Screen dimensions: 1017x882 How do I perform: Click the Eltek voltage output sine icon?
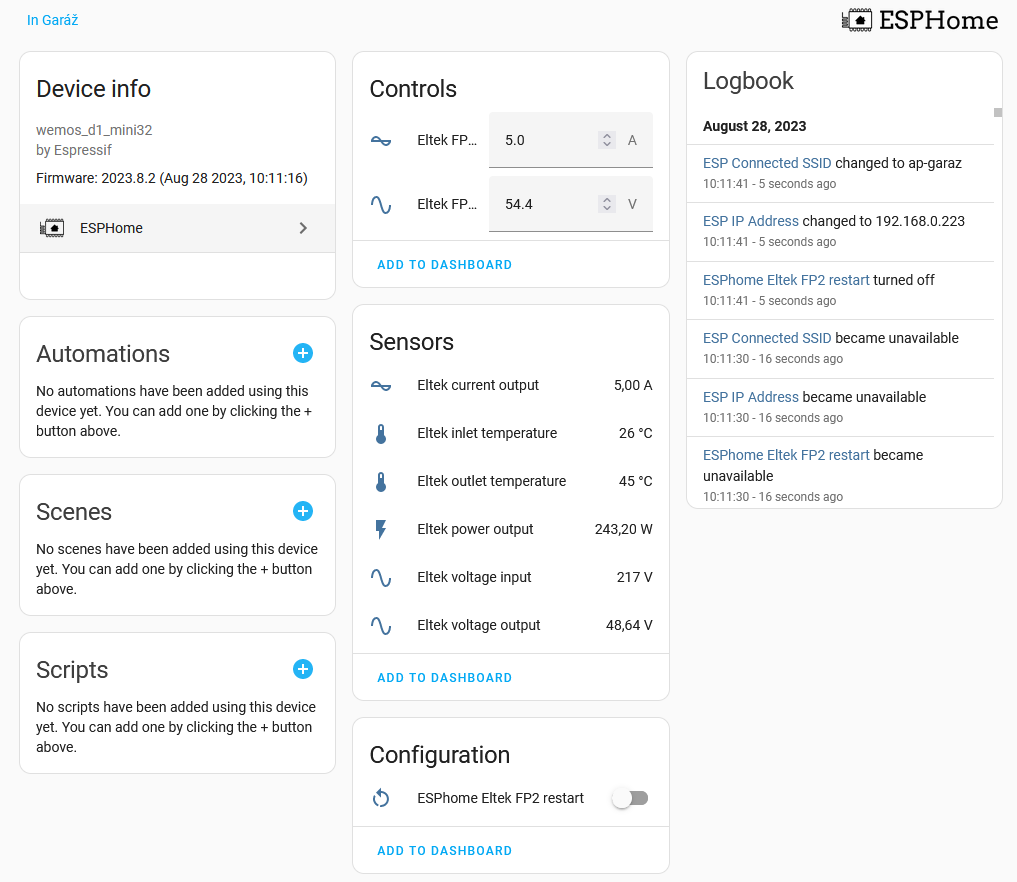coord(381,625)
